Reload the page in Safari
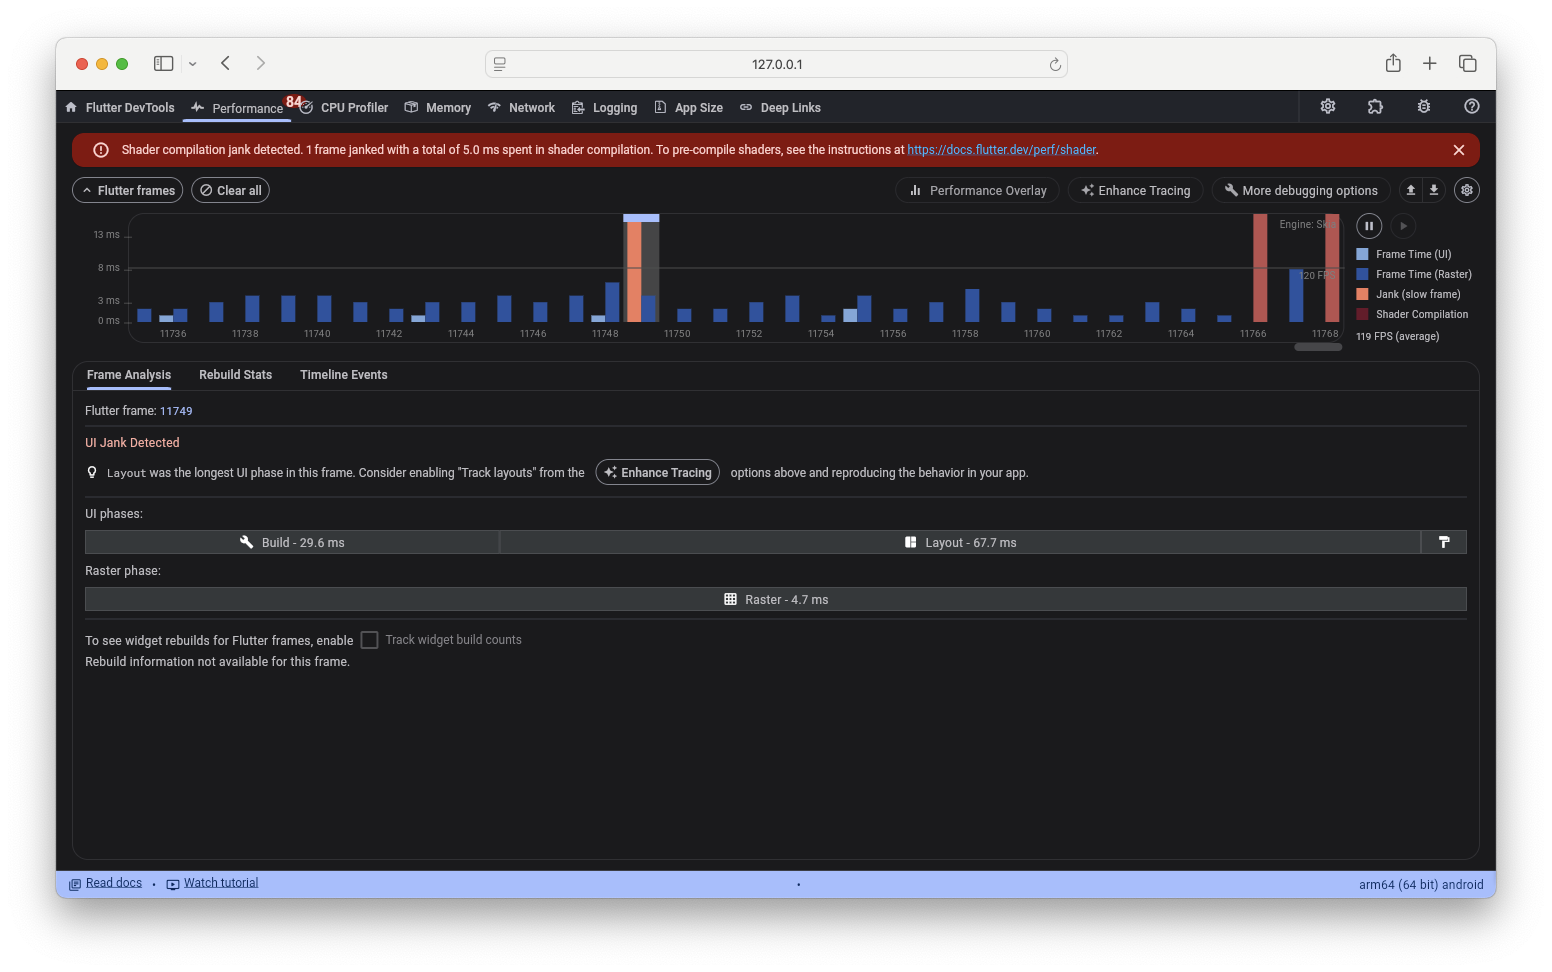The height and width of the screenshot is (972, 1552). [x=1055, y=64]
